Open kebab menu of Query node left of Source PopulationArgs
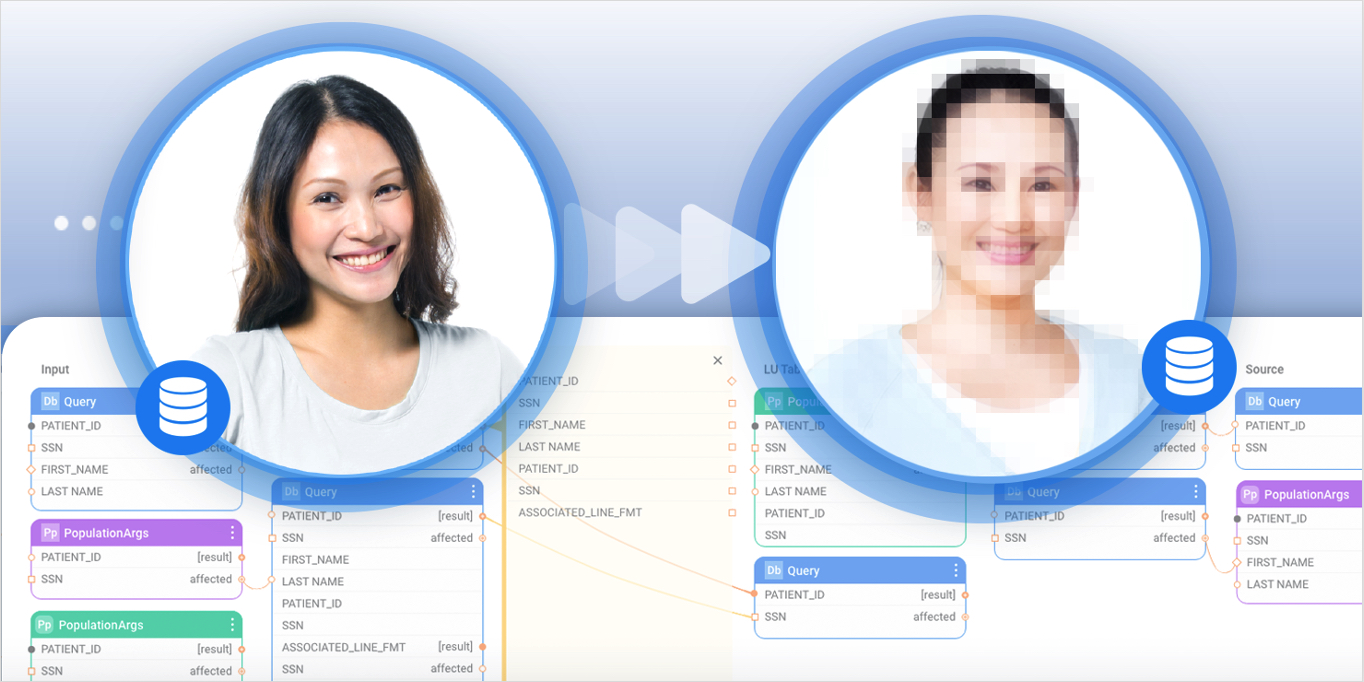 1196,492
